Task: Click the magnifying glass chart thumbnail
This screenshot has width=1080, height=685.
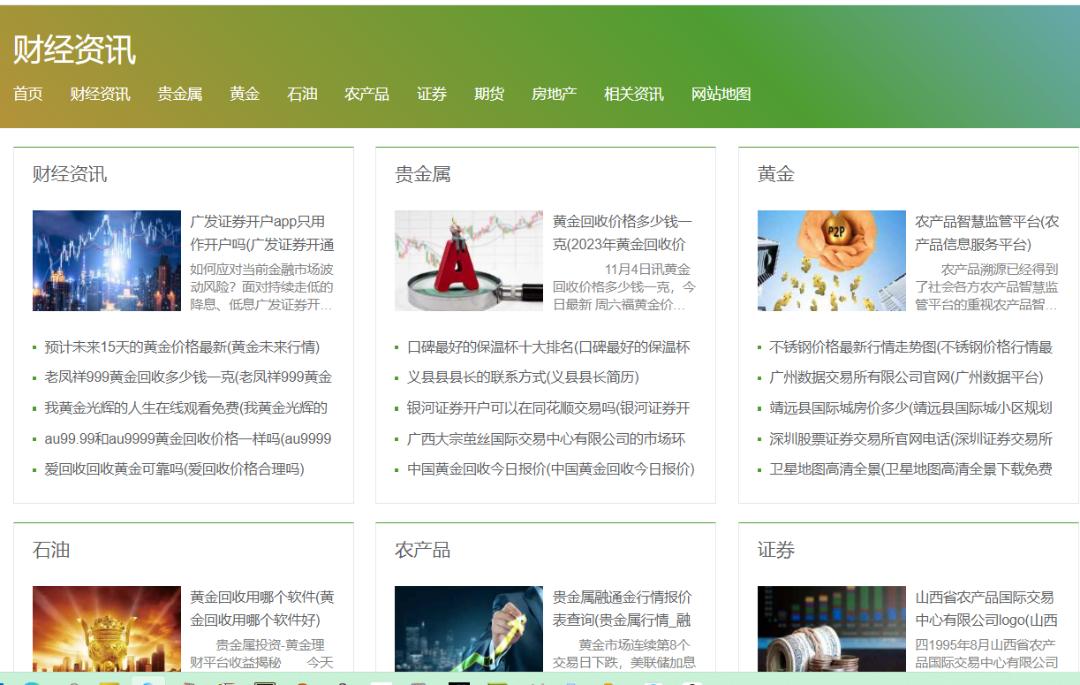Action: (x=468, y=260)
